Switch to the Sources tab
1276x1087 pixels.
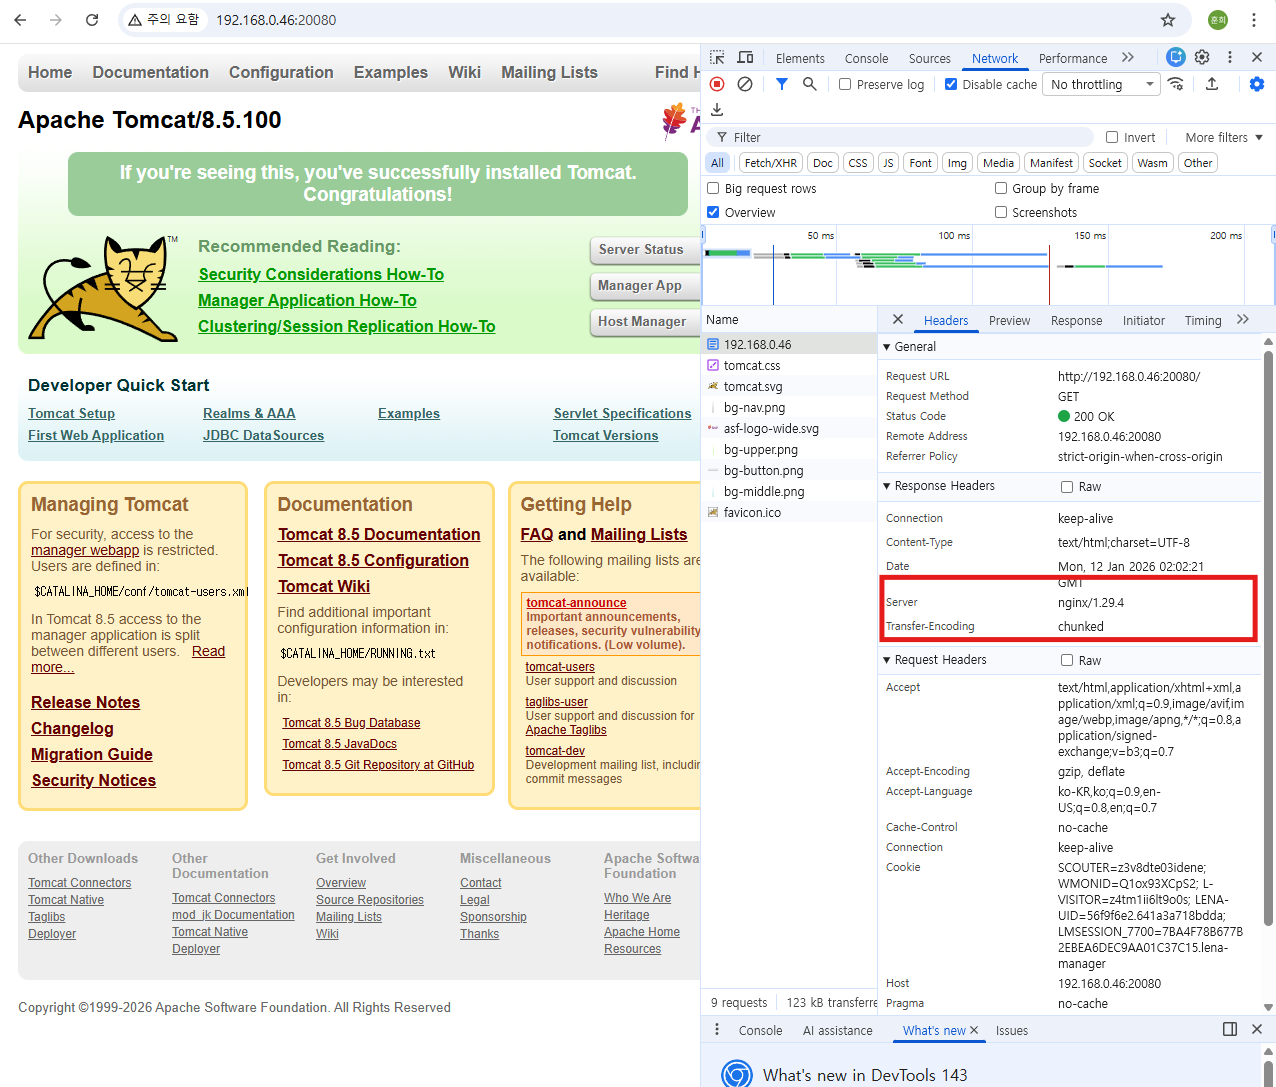tap(930, 58)
